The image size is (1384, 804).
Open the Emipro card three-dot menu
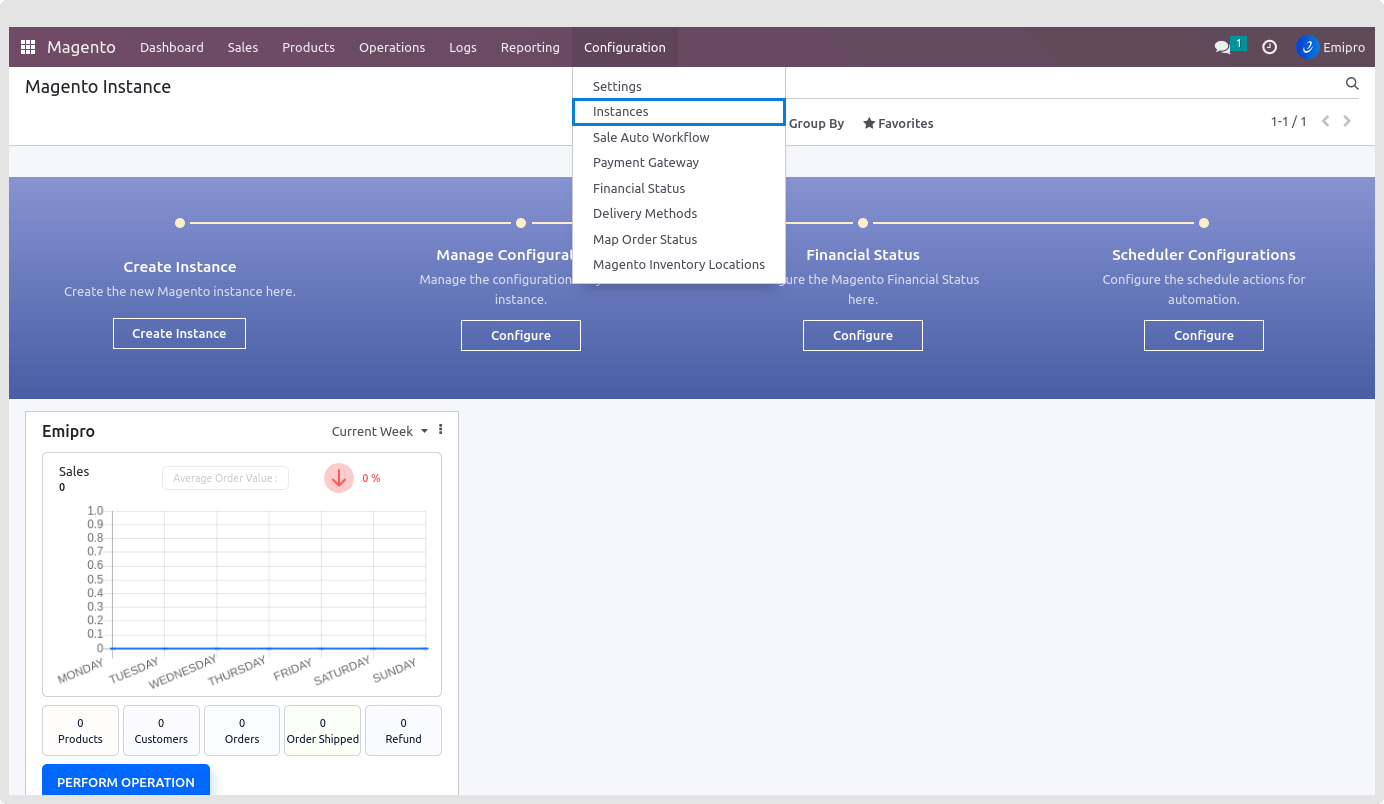(x=440, y=430)
